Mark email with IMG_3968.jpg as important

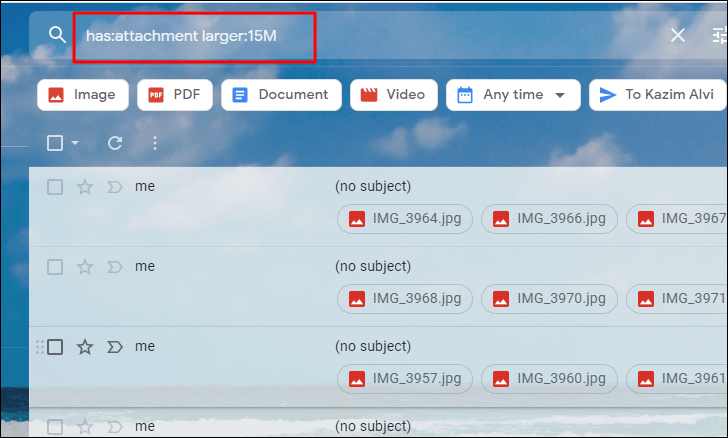[x=115, y=267]
